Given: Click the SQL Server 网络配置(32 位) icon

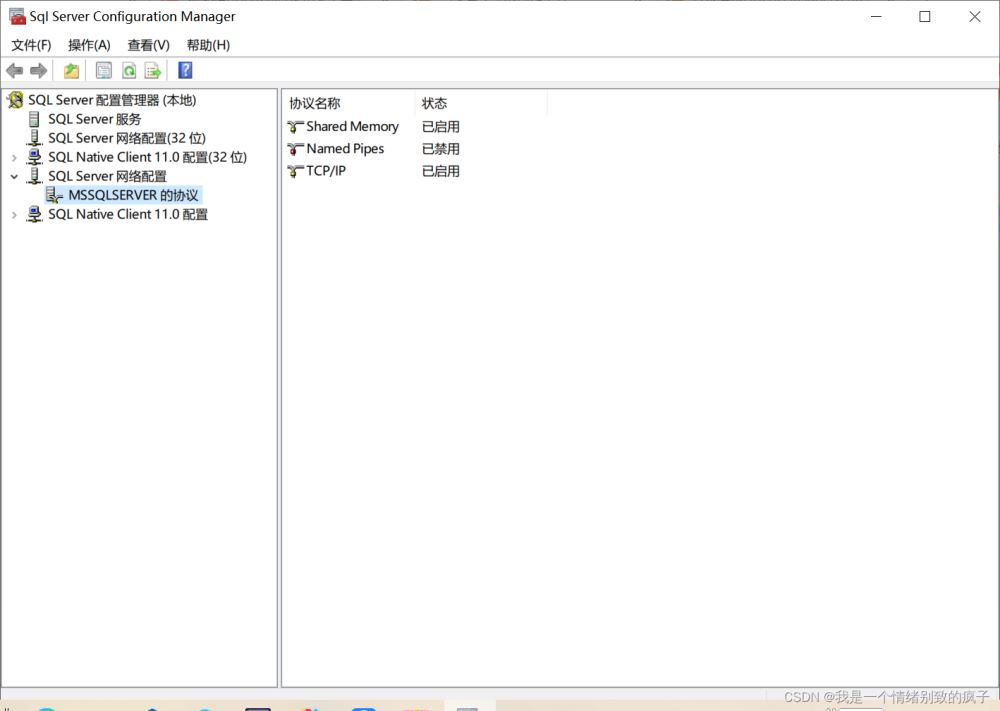Looking at the screenshot, I should pos(34,138).
